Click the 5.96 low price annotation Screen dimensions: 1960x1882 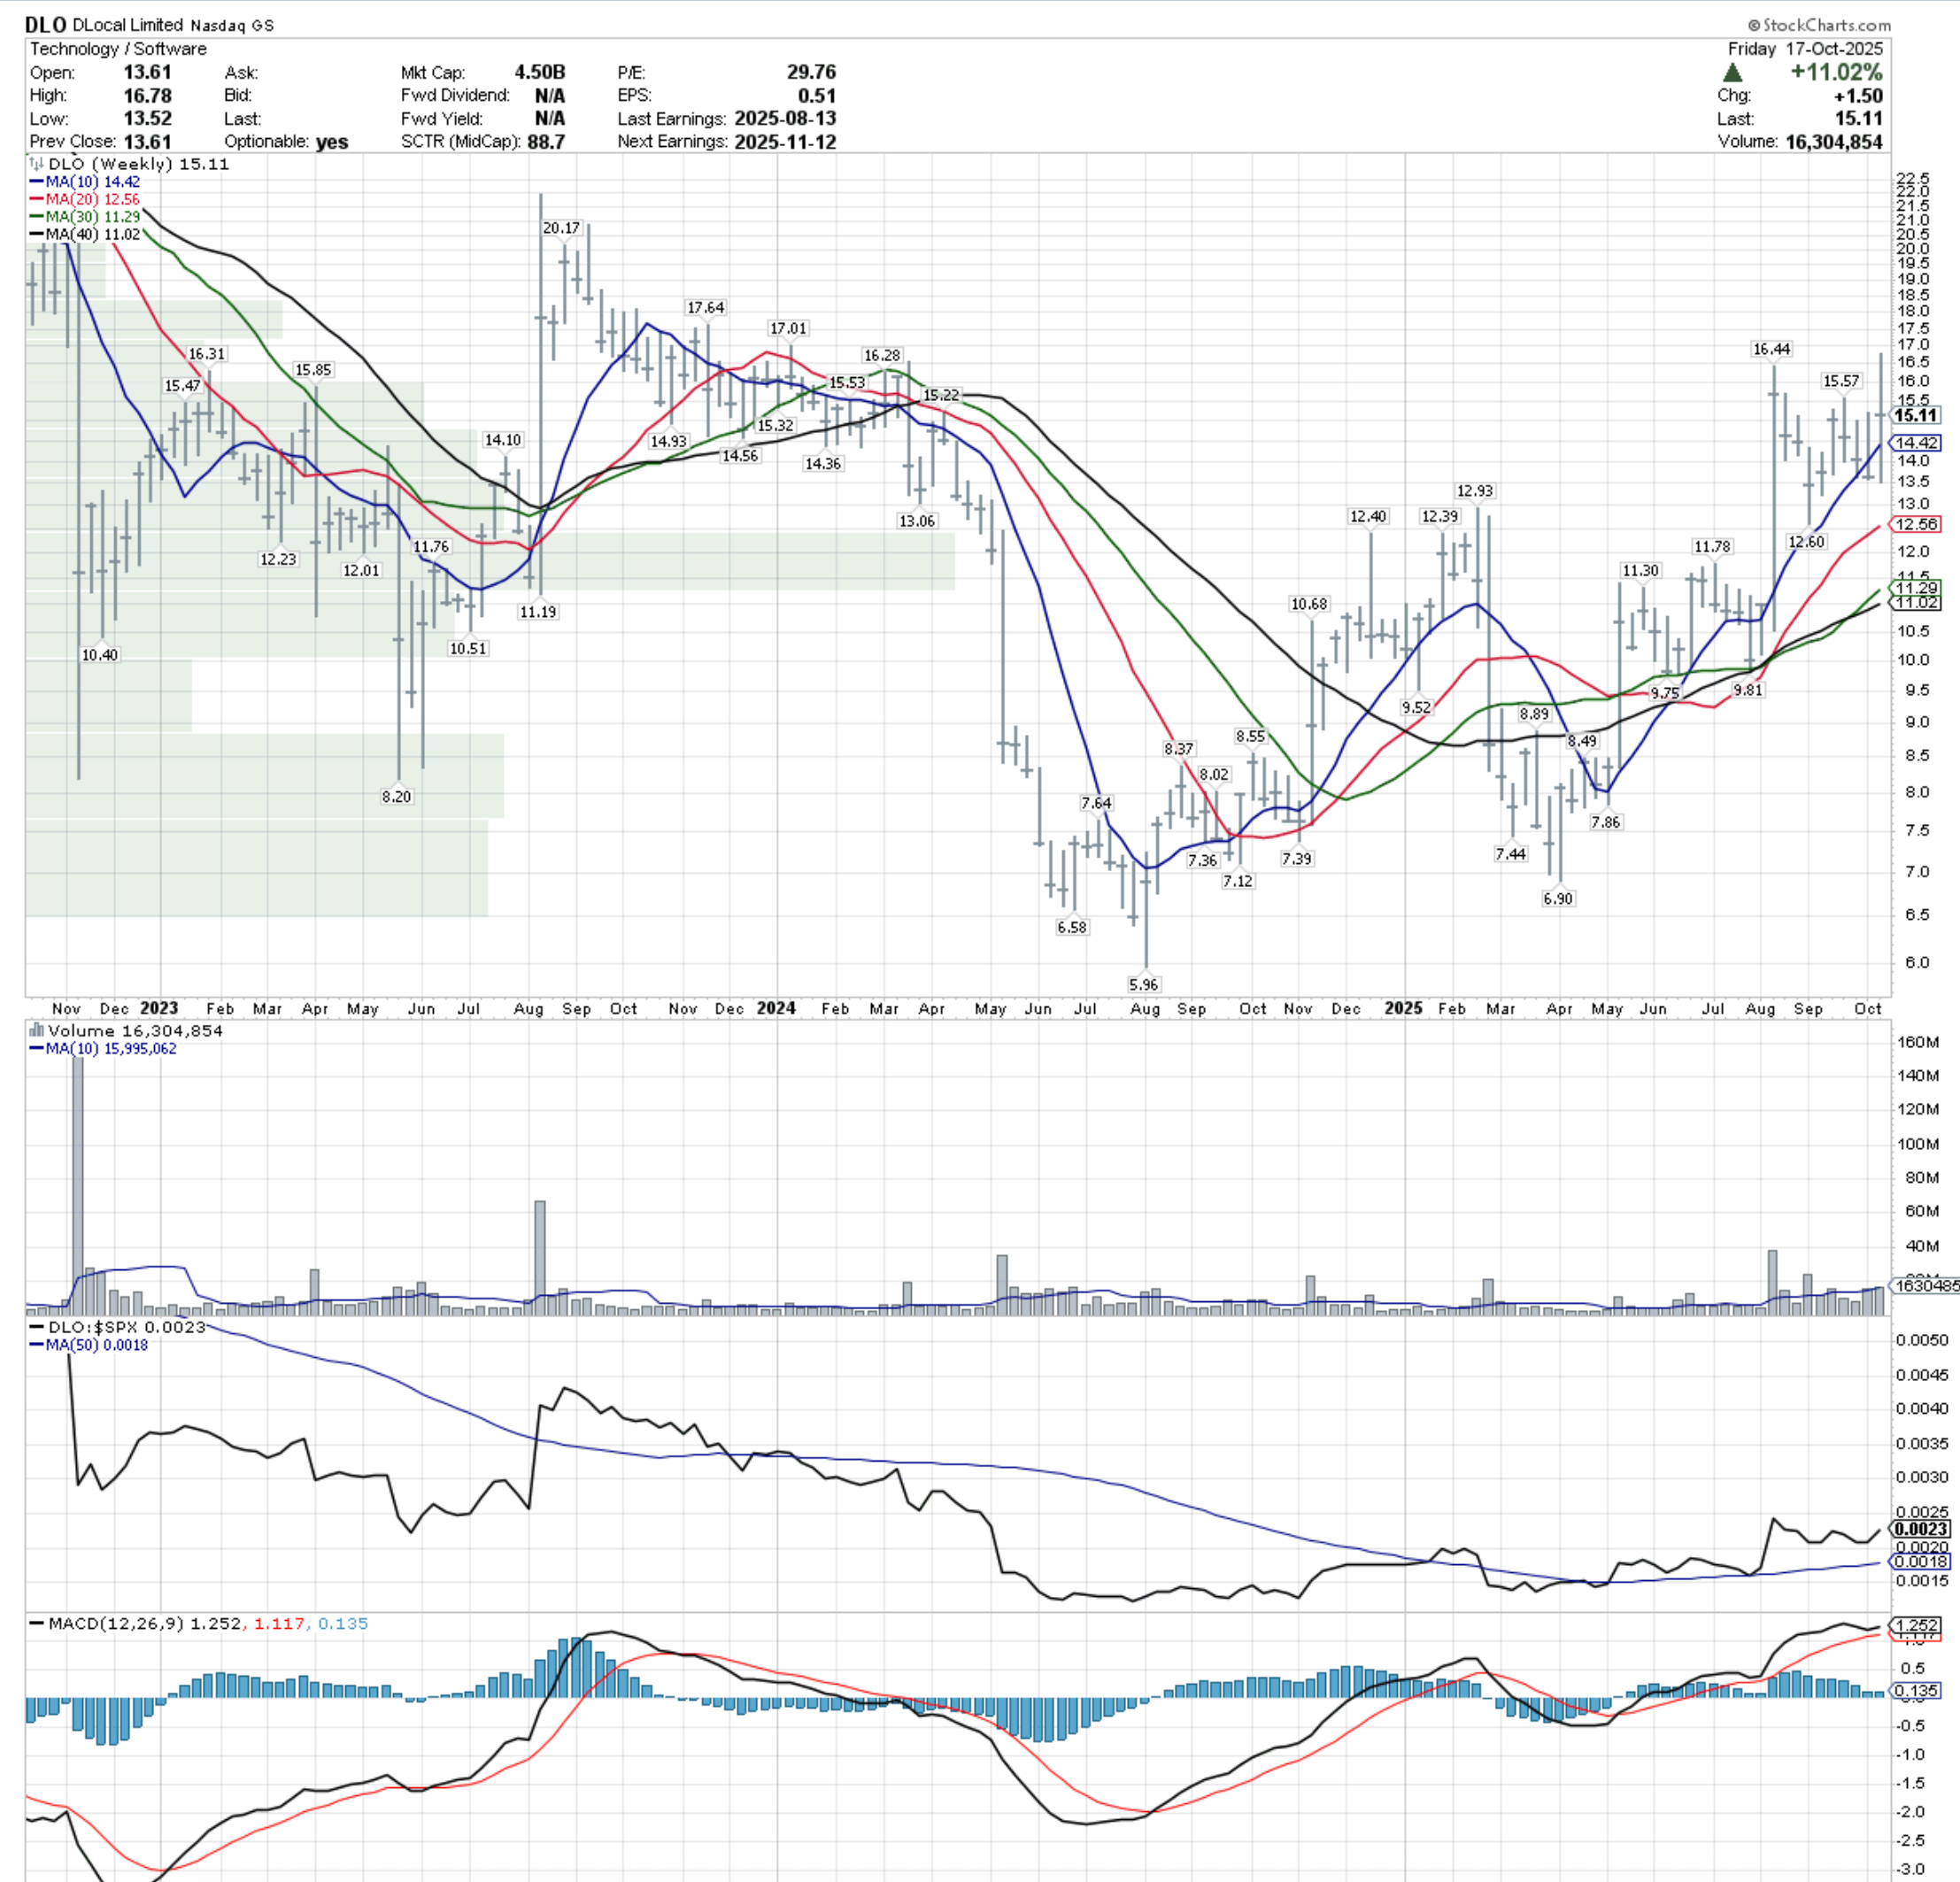pos(1143,984)
